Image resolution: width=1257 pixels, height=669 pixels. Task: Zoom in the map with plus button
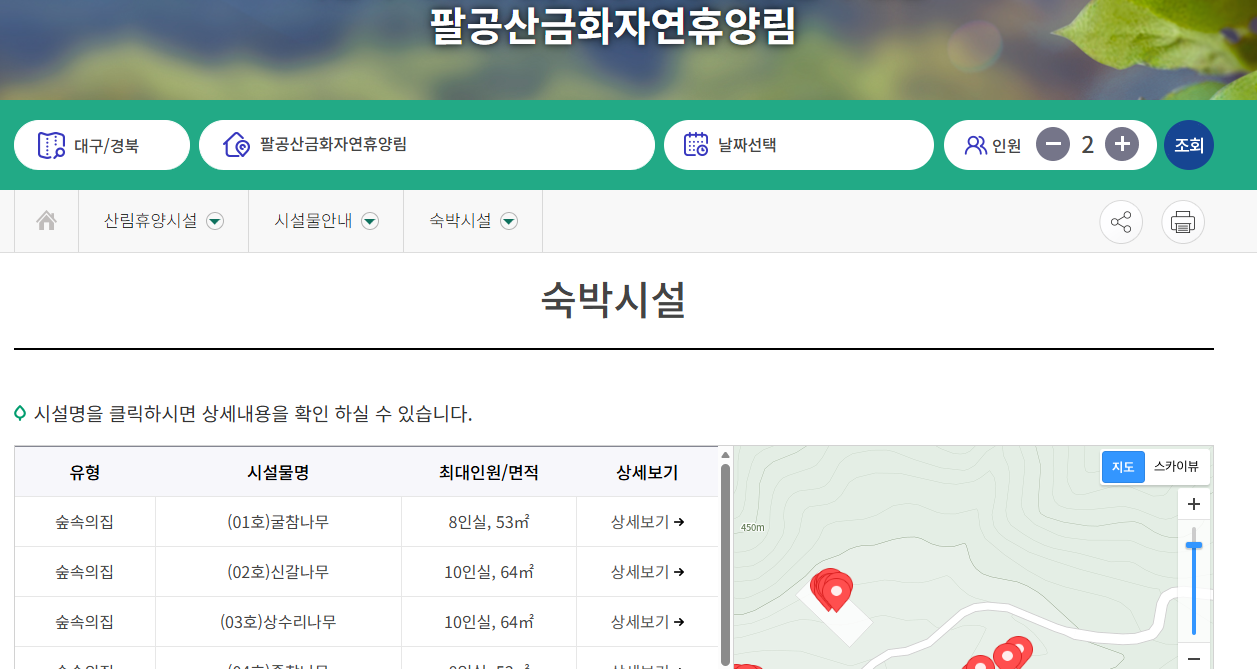(x=1193, y=505)
